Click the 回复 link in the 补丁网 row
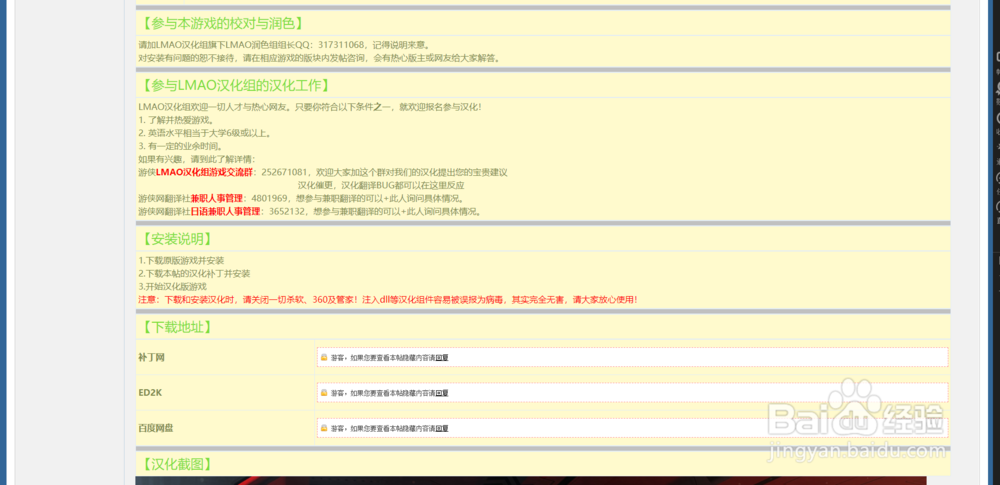Viewport: 1000px width, 485px height. [442, 358]
